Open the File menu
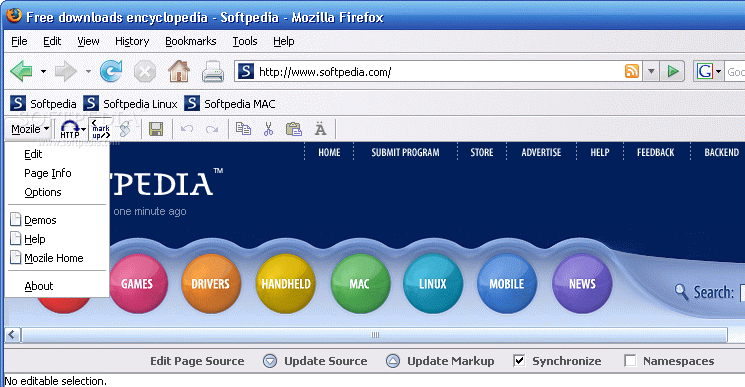The height and width of the screenshot is (387, 745). (x=19, y=41)
